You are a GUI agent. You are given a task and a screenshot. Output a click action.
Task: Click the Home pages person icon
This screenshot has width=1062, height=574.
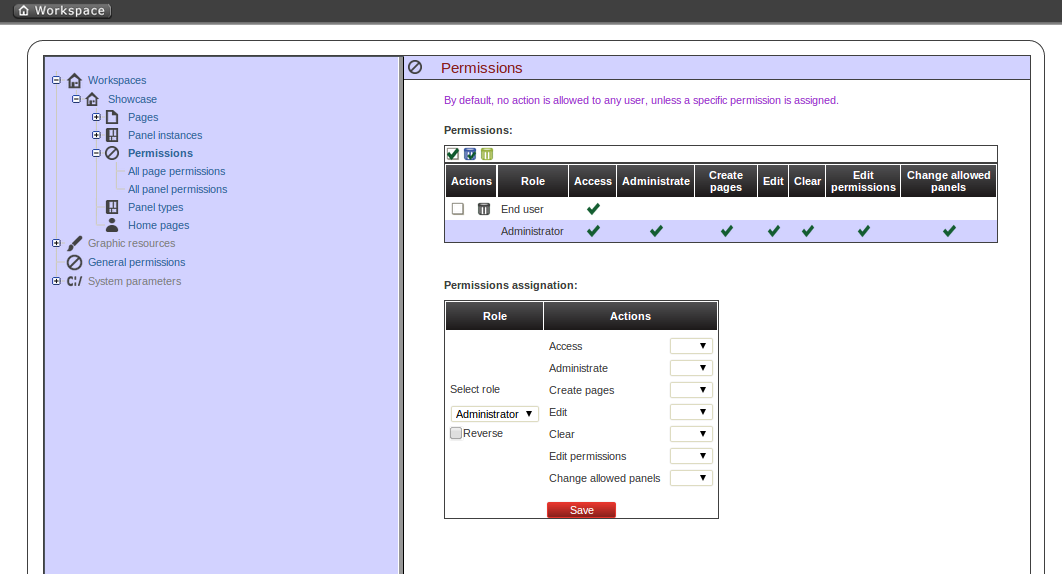point(112,225)
